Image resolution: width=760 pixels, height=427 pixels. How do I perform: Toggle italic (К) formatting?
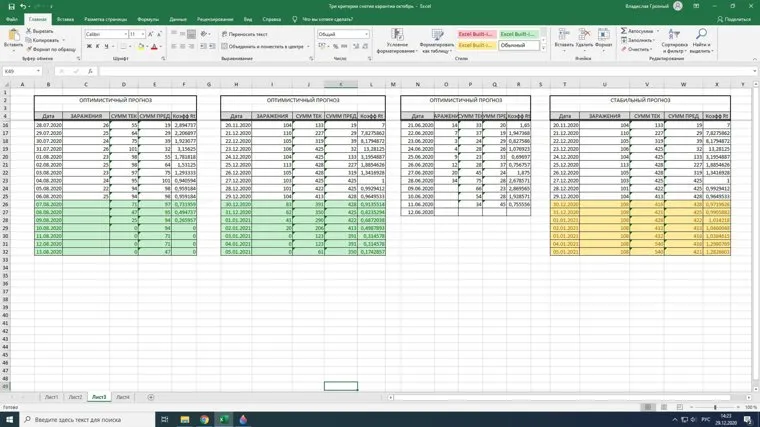pos(97,47)
